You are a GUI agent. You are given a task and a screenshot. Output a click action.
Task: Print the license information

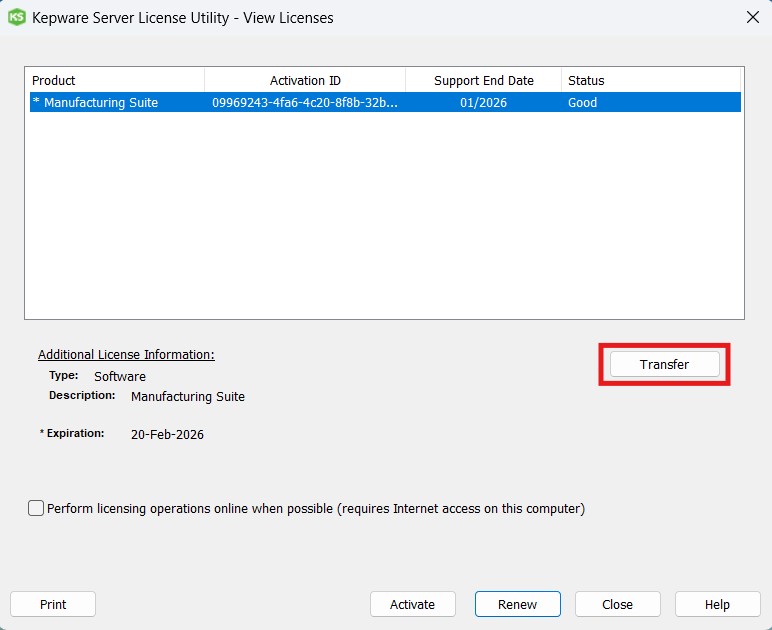[x=53, y=604]
